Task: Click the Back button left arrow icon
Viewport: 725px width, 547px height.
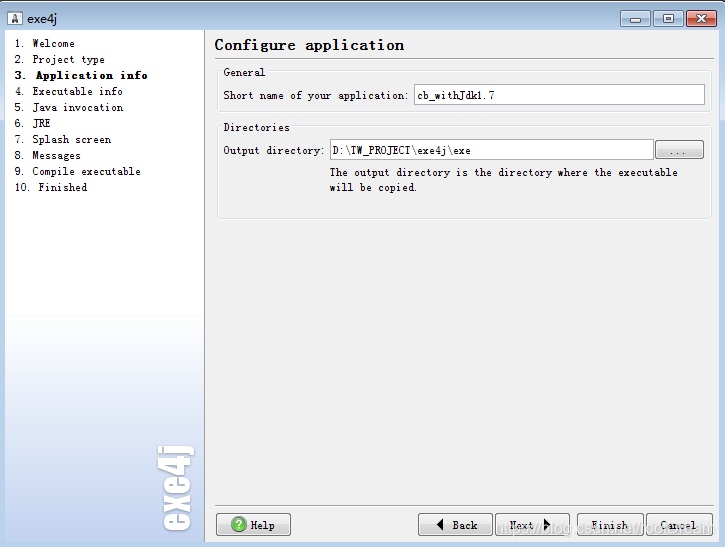Action: coord(440,524)
